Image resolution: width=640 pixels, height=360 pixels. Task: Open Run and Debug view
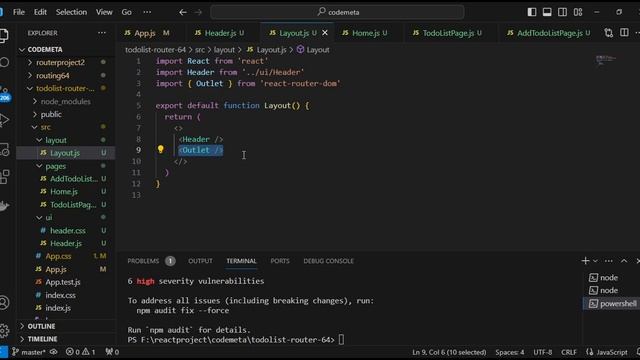pos(4,120)
